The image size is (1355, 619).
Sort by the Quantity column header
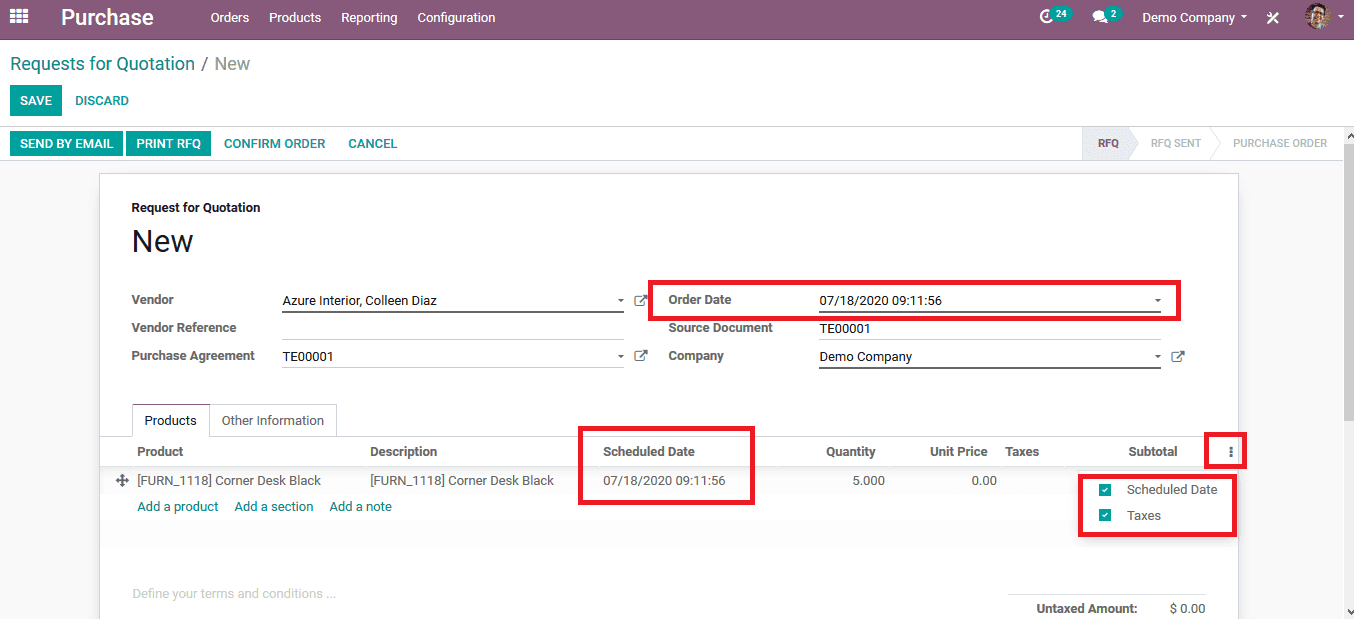click(x=851, y=452)
